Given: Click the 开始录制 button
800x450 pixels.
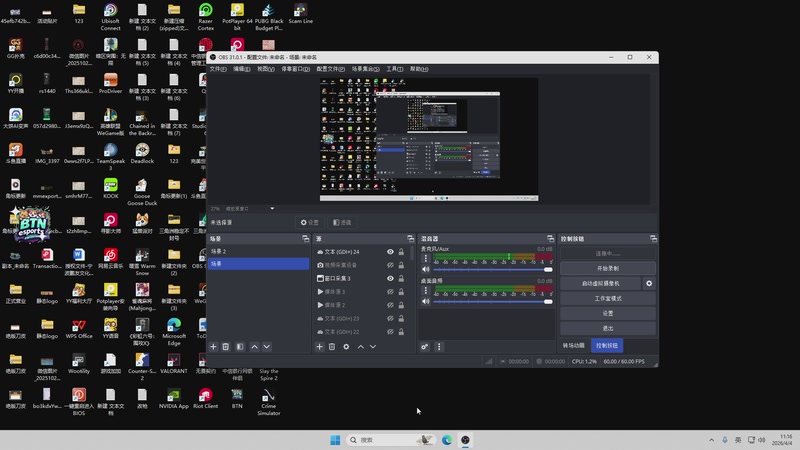Looking at the screenshot, I should [608, 268].
